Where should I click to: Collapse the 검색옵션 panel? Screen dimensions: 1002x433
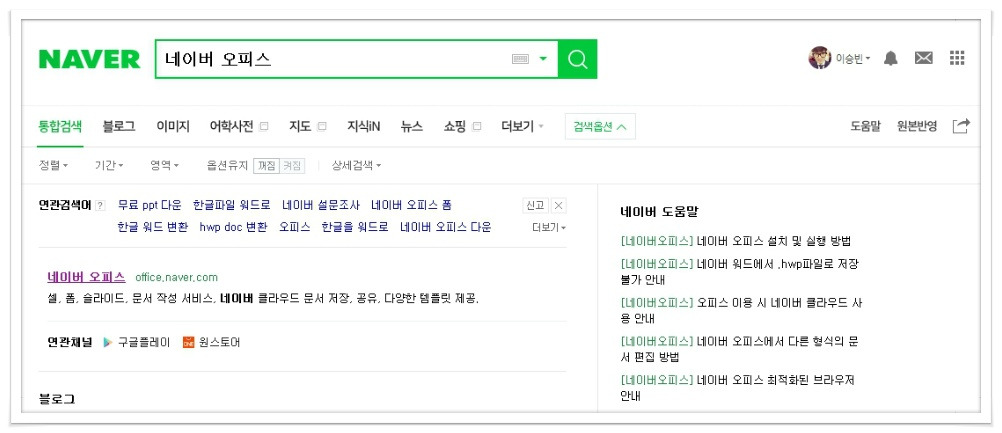600,126
